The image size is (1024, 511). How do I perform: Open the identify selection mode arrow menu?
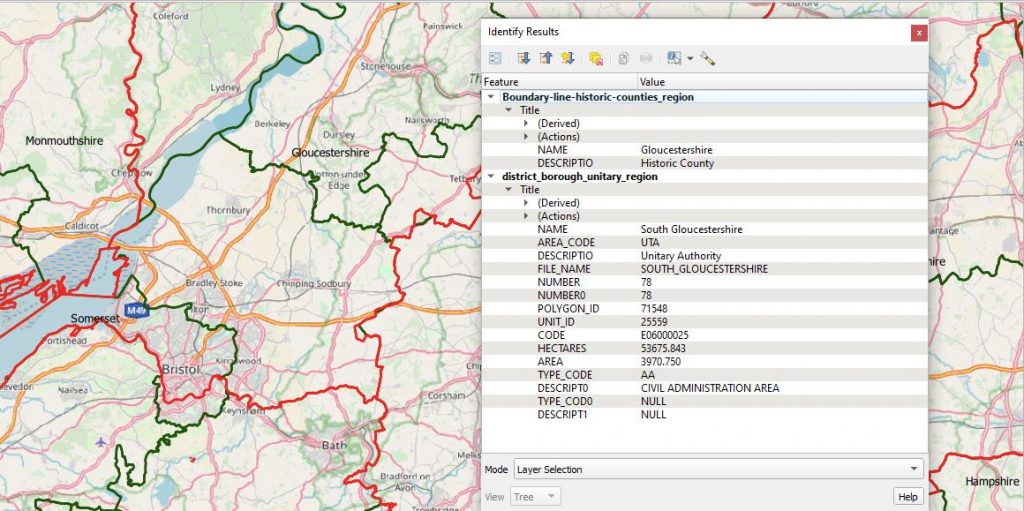pos(690,59)
